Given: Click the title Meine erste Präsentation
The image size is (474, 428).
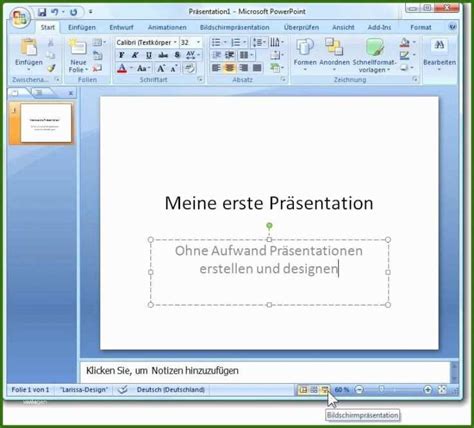Looking at the screenshot, I should [269, 203].
